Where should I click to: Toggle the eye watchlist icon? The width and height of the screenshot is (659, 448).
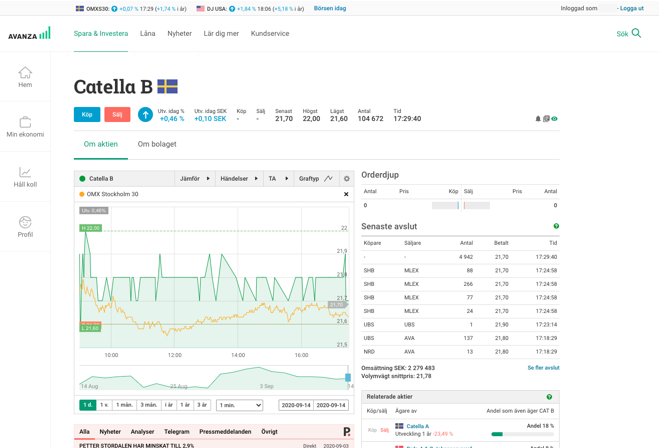point(555,119)
